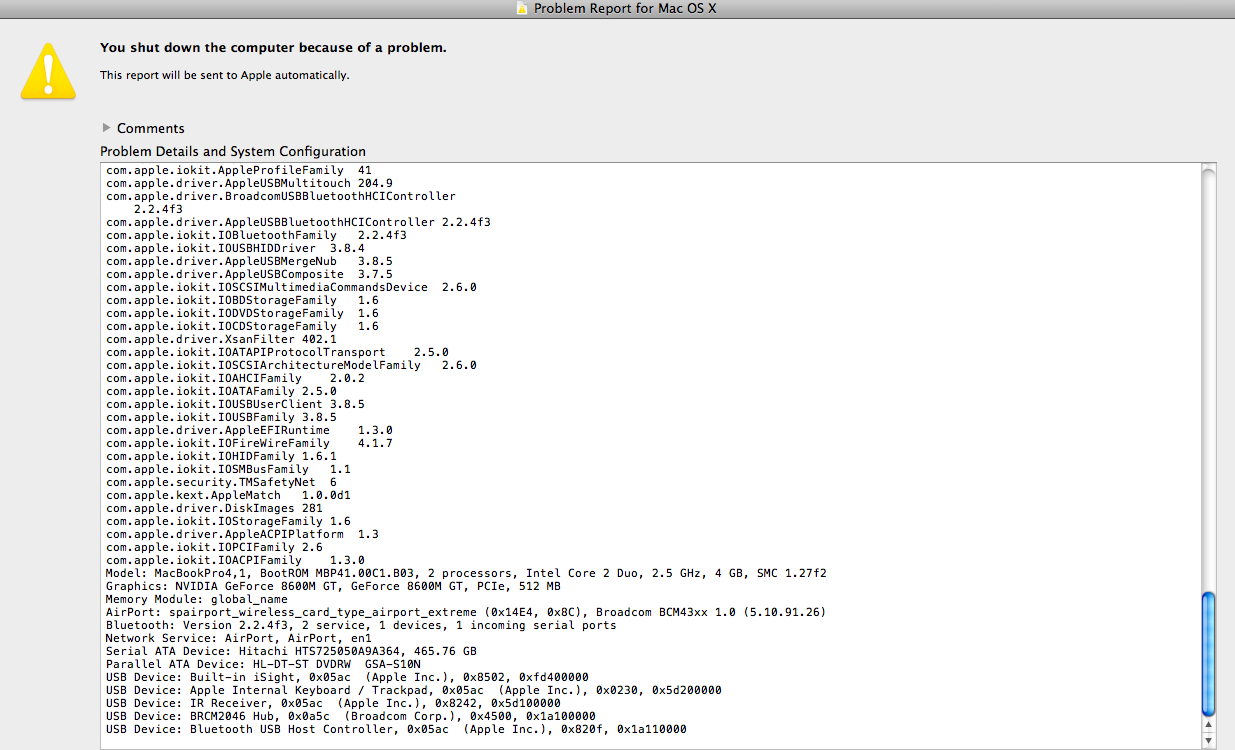1235x750 pixels.
Task: Select the AppleEFIRuntime 1.3.0 line
Action: 249,430
